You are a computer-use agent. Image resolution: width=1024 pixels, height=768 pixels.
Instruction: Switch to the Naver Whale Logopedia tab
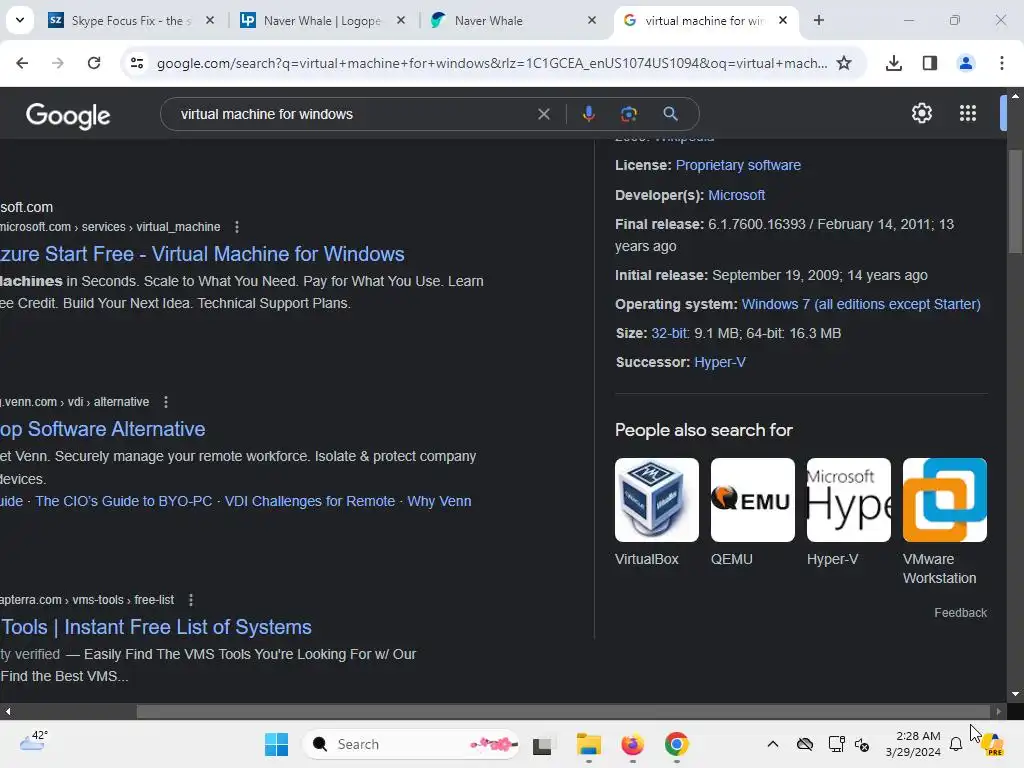[322, 20]
